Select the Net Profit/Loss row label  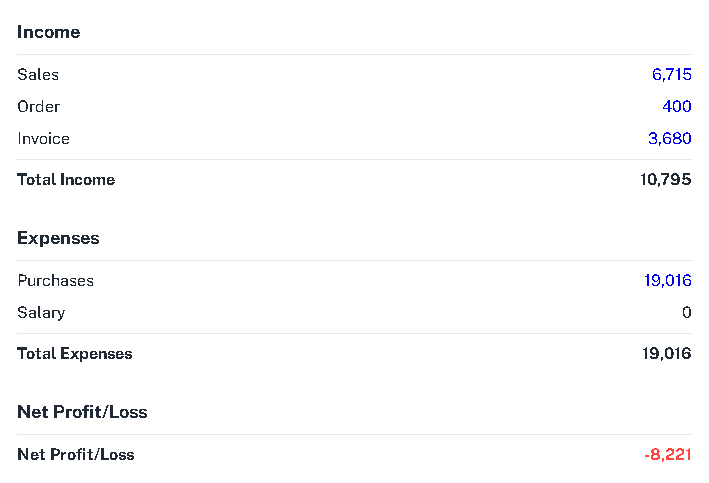pos(76,455)
